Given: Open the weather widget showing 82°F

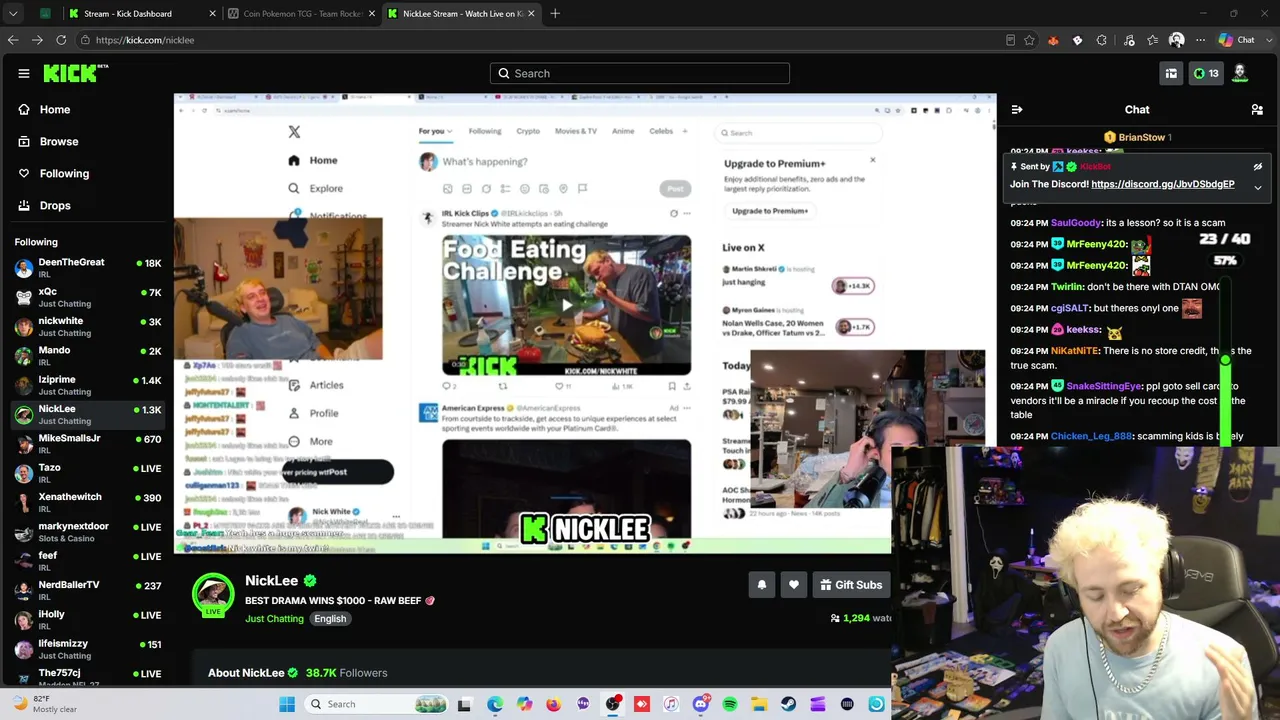Looking at the screenshot, I should [x=44, y=704].
